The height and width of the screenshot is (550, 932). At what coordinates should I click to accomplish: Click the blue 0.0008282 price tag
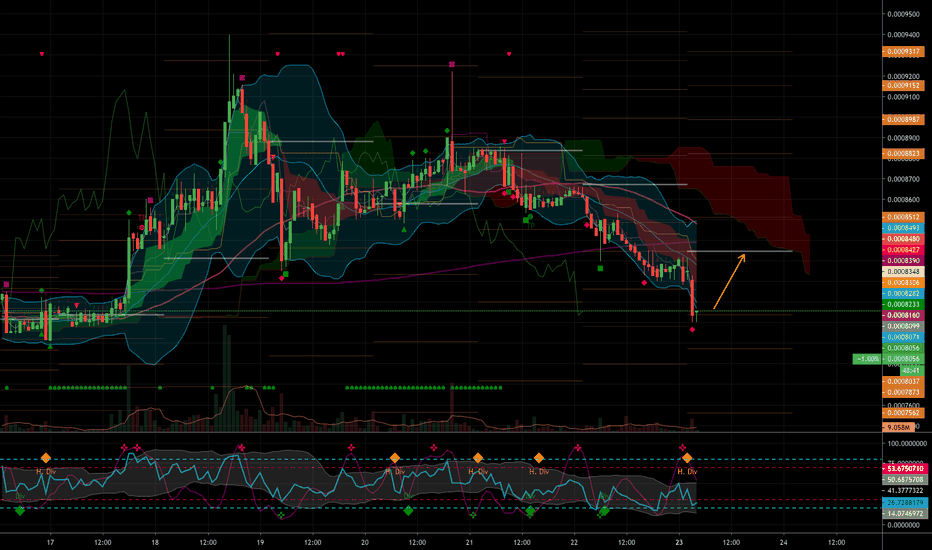(x=903, y=293)
